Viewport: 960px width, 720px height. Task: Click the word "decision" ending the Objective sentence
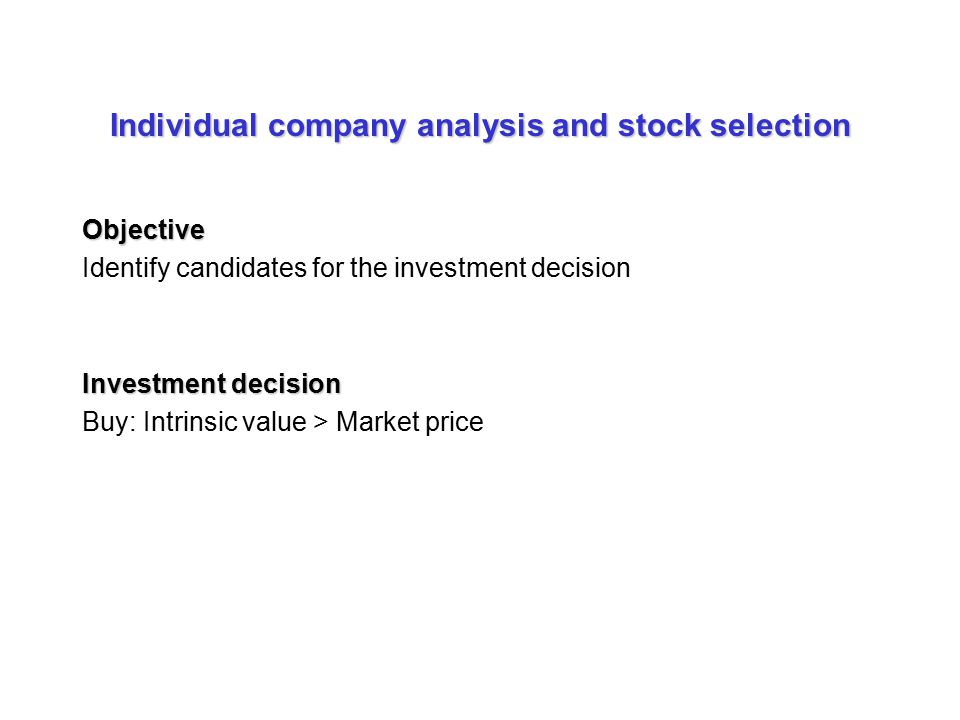tap(581, 268)
